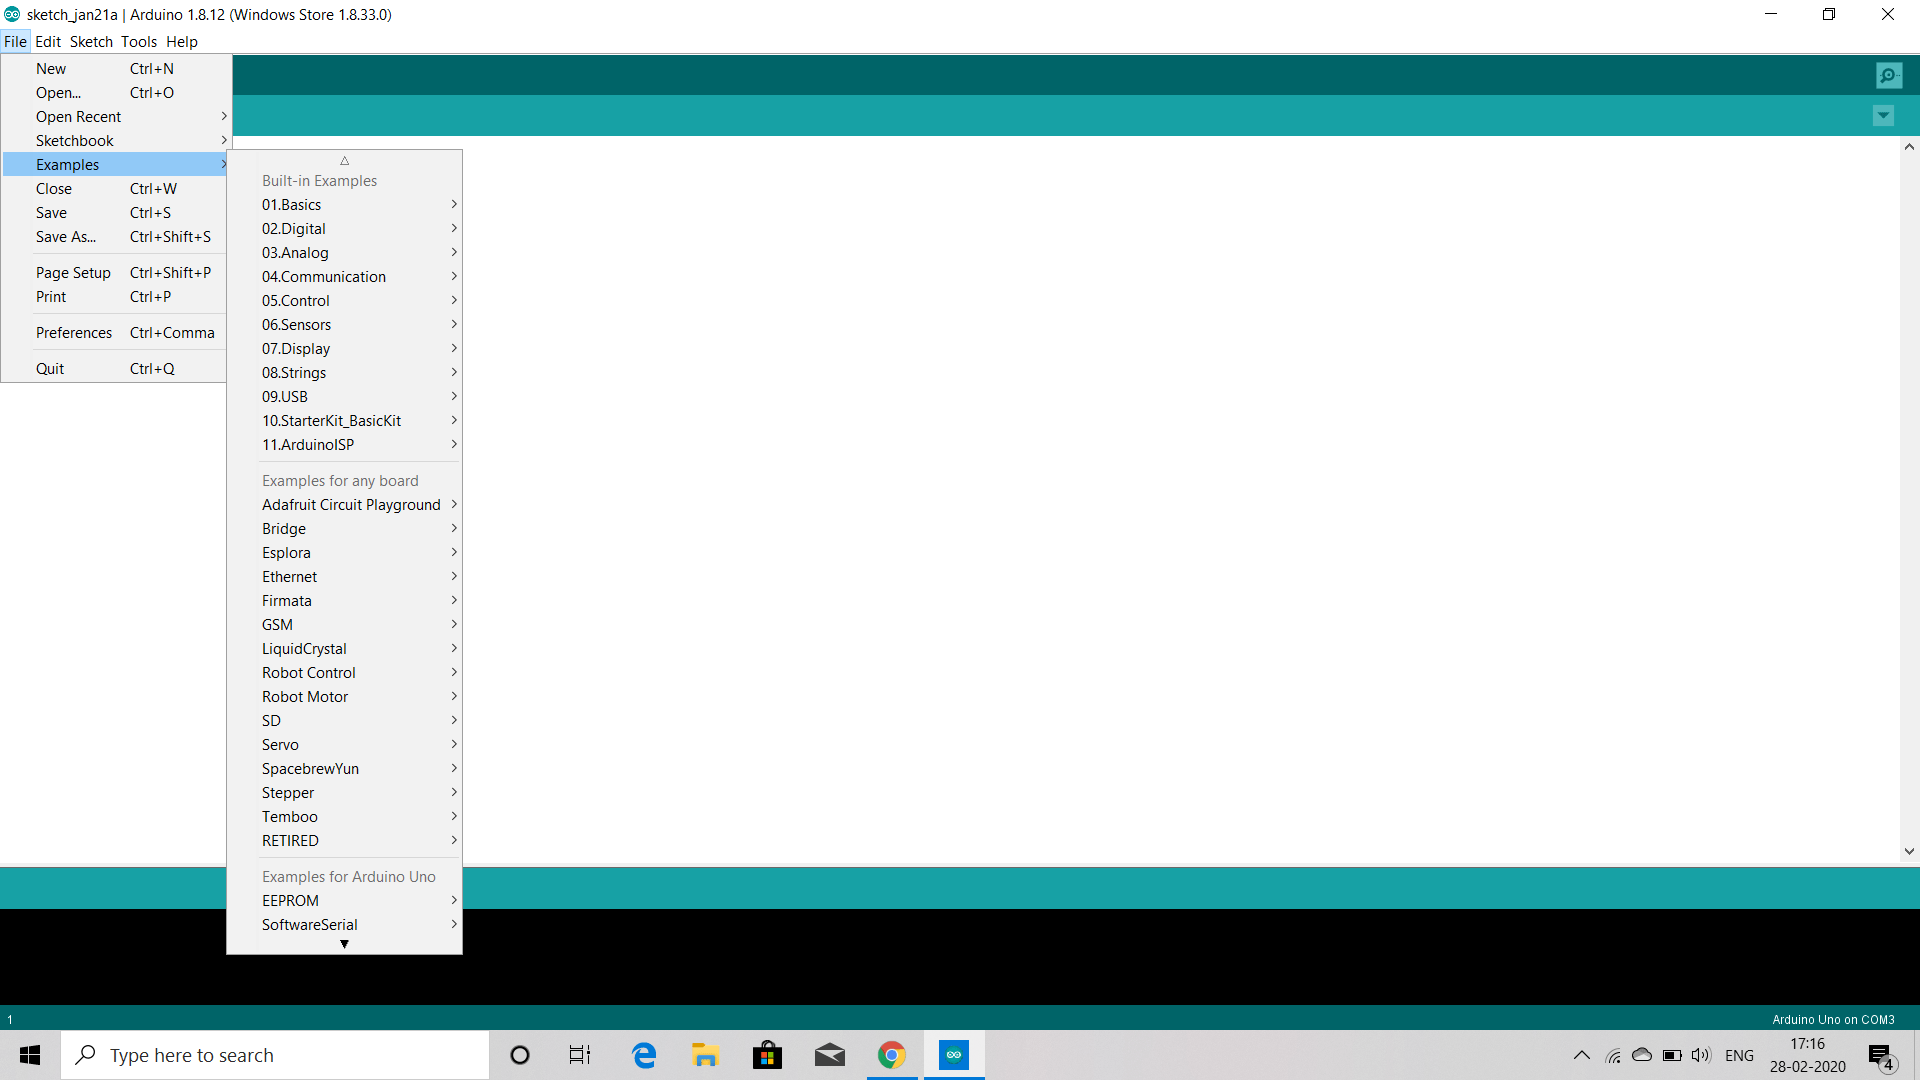Screen dimensions: 1920x1080
Task: Switch to Google Chrome on taskbar
Action: click(x=891, y=1055)
